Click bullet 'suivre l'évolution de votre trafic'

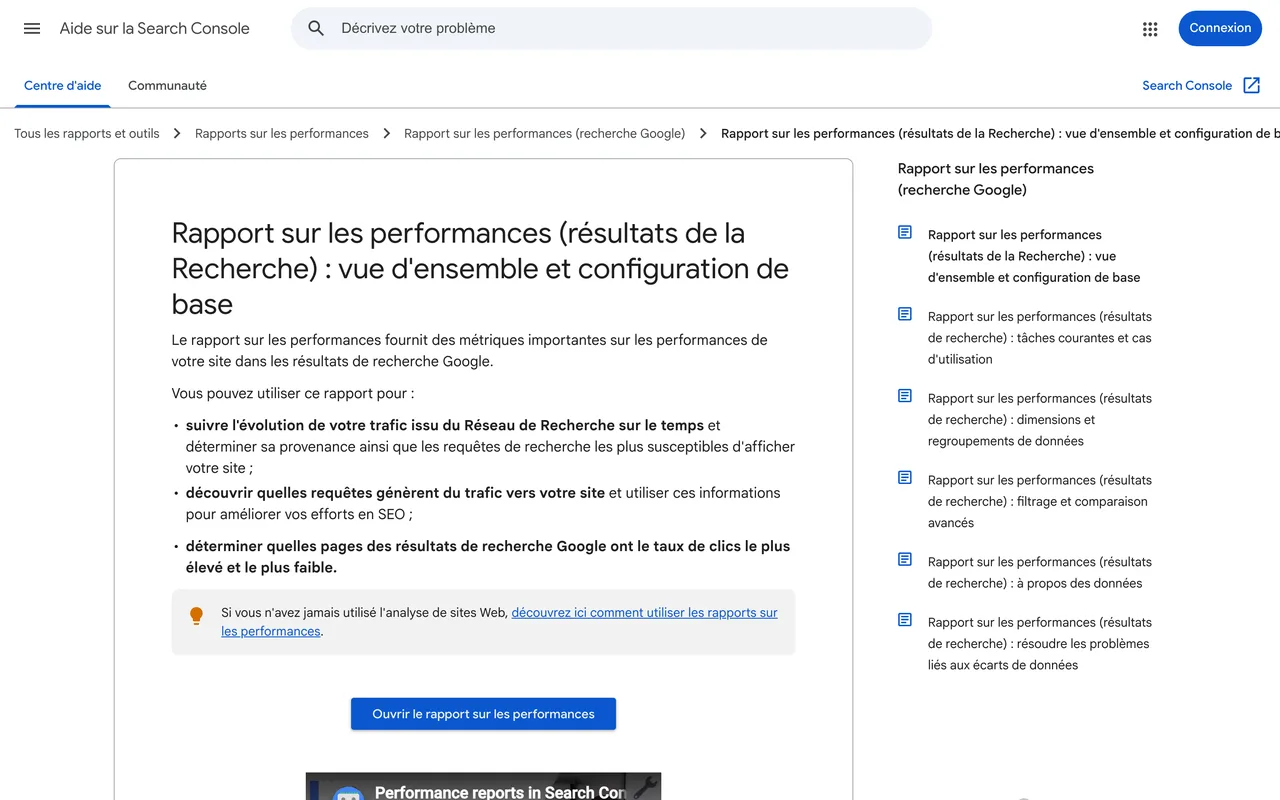coord(490,446)
